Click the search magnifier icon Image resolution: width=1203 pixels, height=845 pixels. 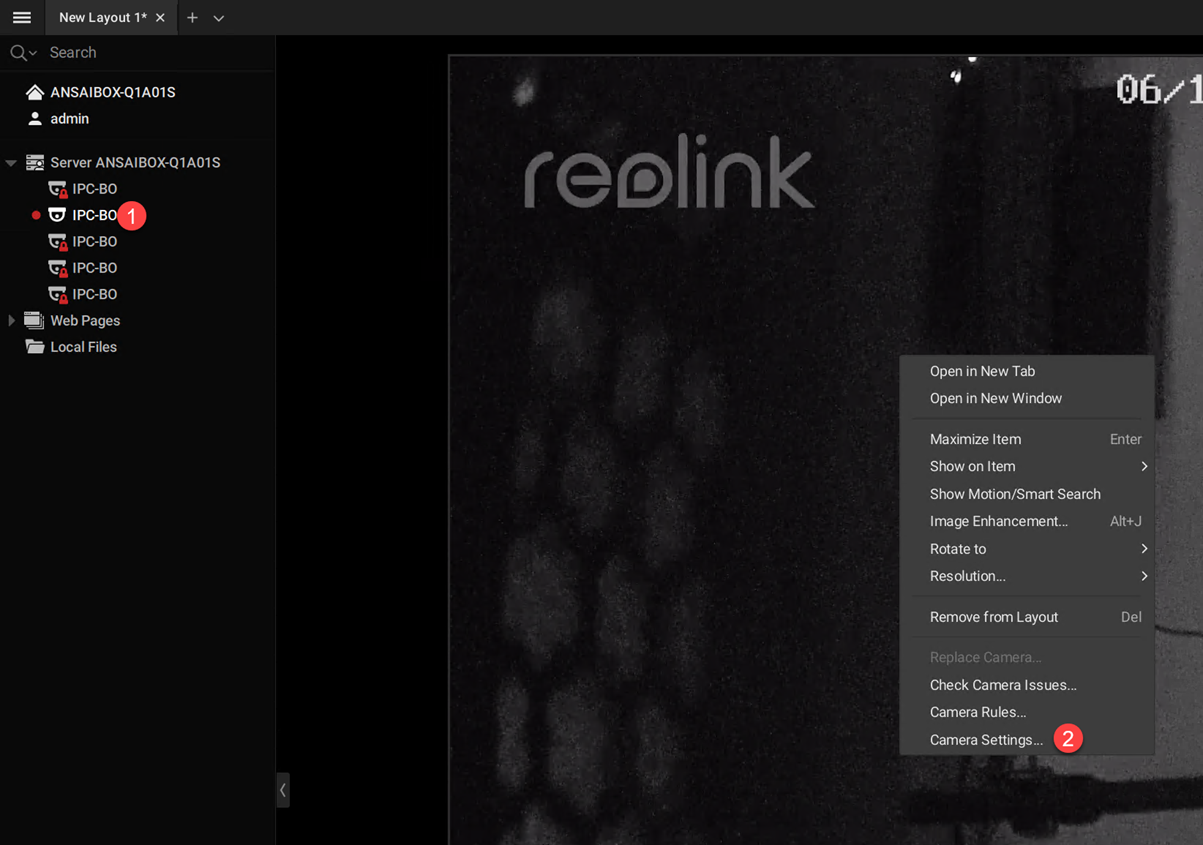click(x=18, y=53)
